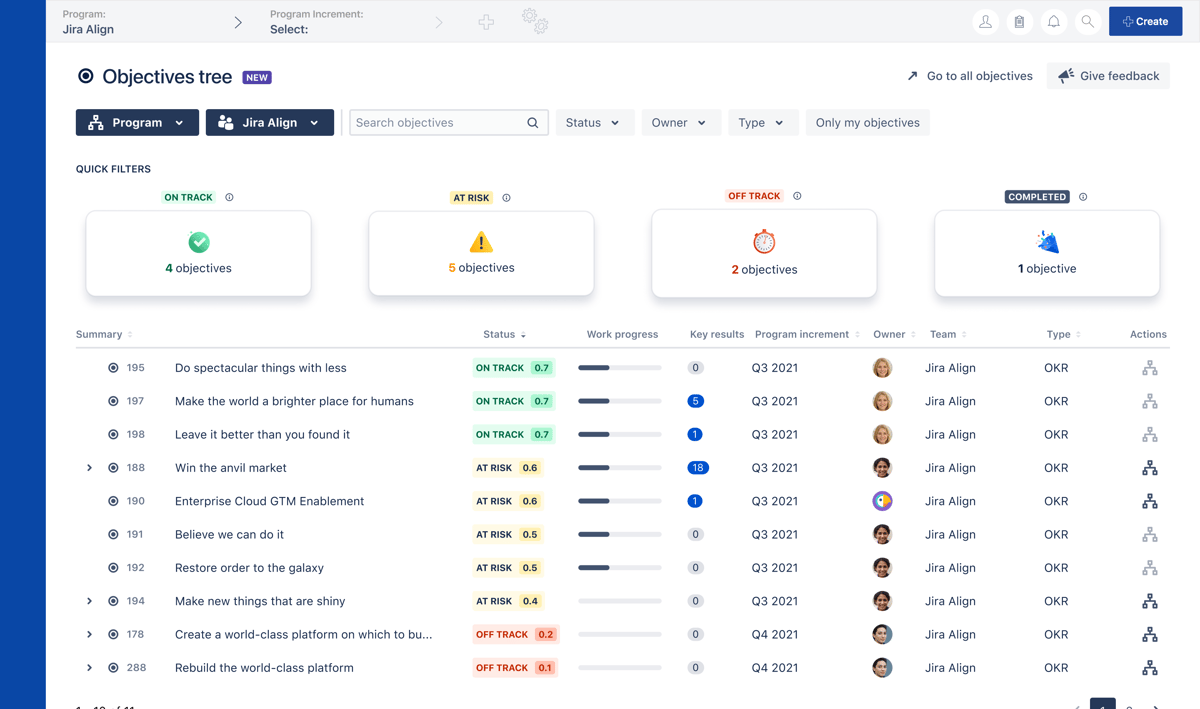Open hierarchy action for objective 191
1200x709 pixels.
(1150, 535)
